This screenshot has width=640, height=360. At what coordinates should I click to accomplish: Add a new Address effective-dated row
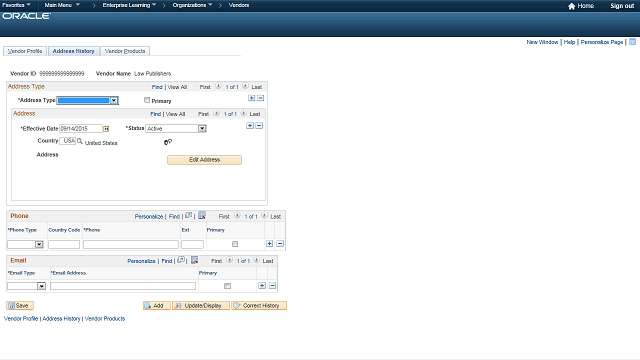250,126
